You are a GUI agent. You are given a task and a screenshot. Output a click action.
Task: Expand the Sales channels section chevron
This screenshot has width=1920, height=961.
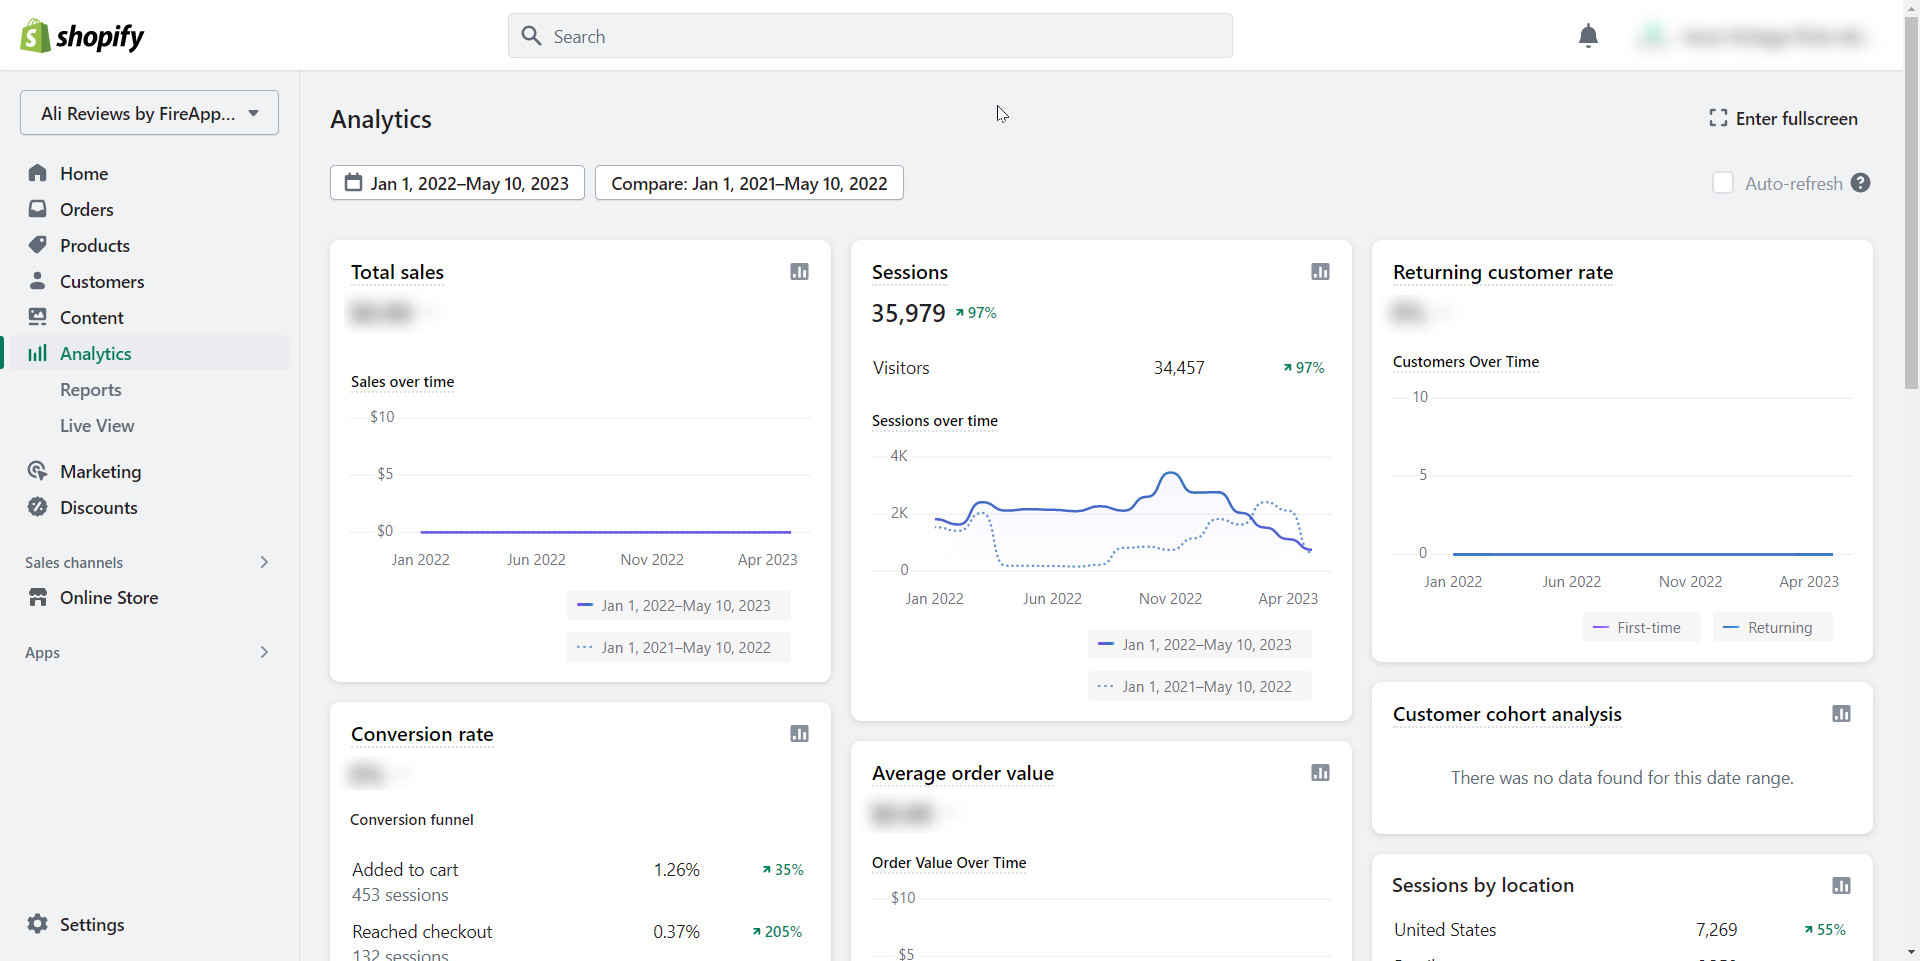click(264, 562)
